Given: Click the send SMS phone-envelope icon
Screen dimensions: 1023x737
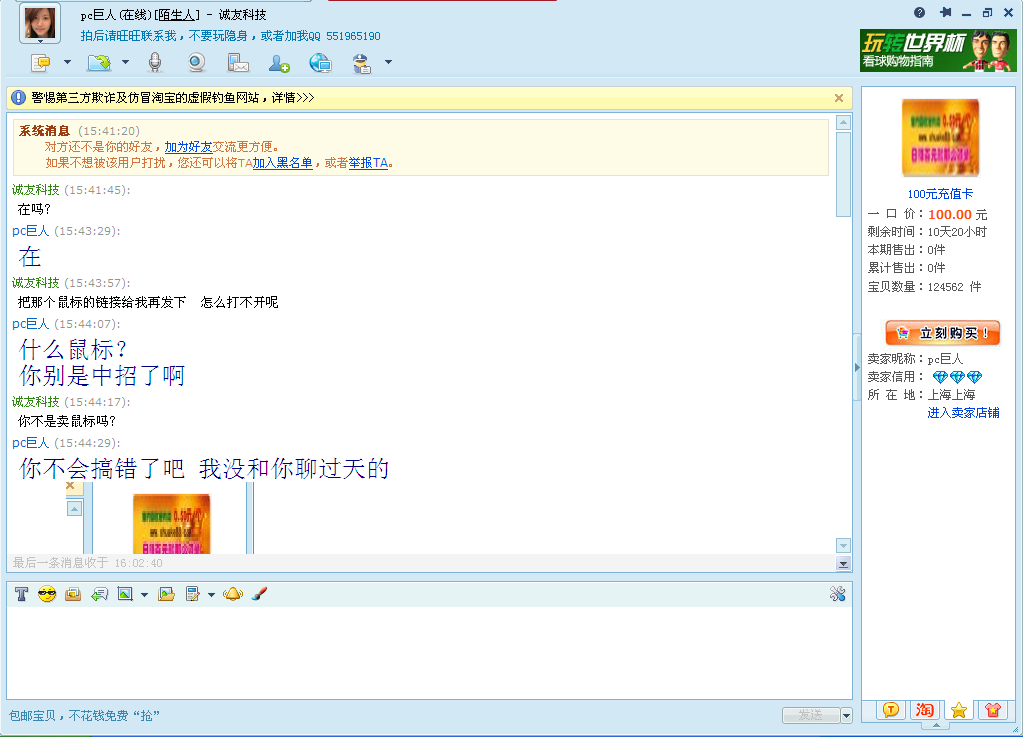Looking at the screenshot, I should pyautogui.click(x=238, y=63).
